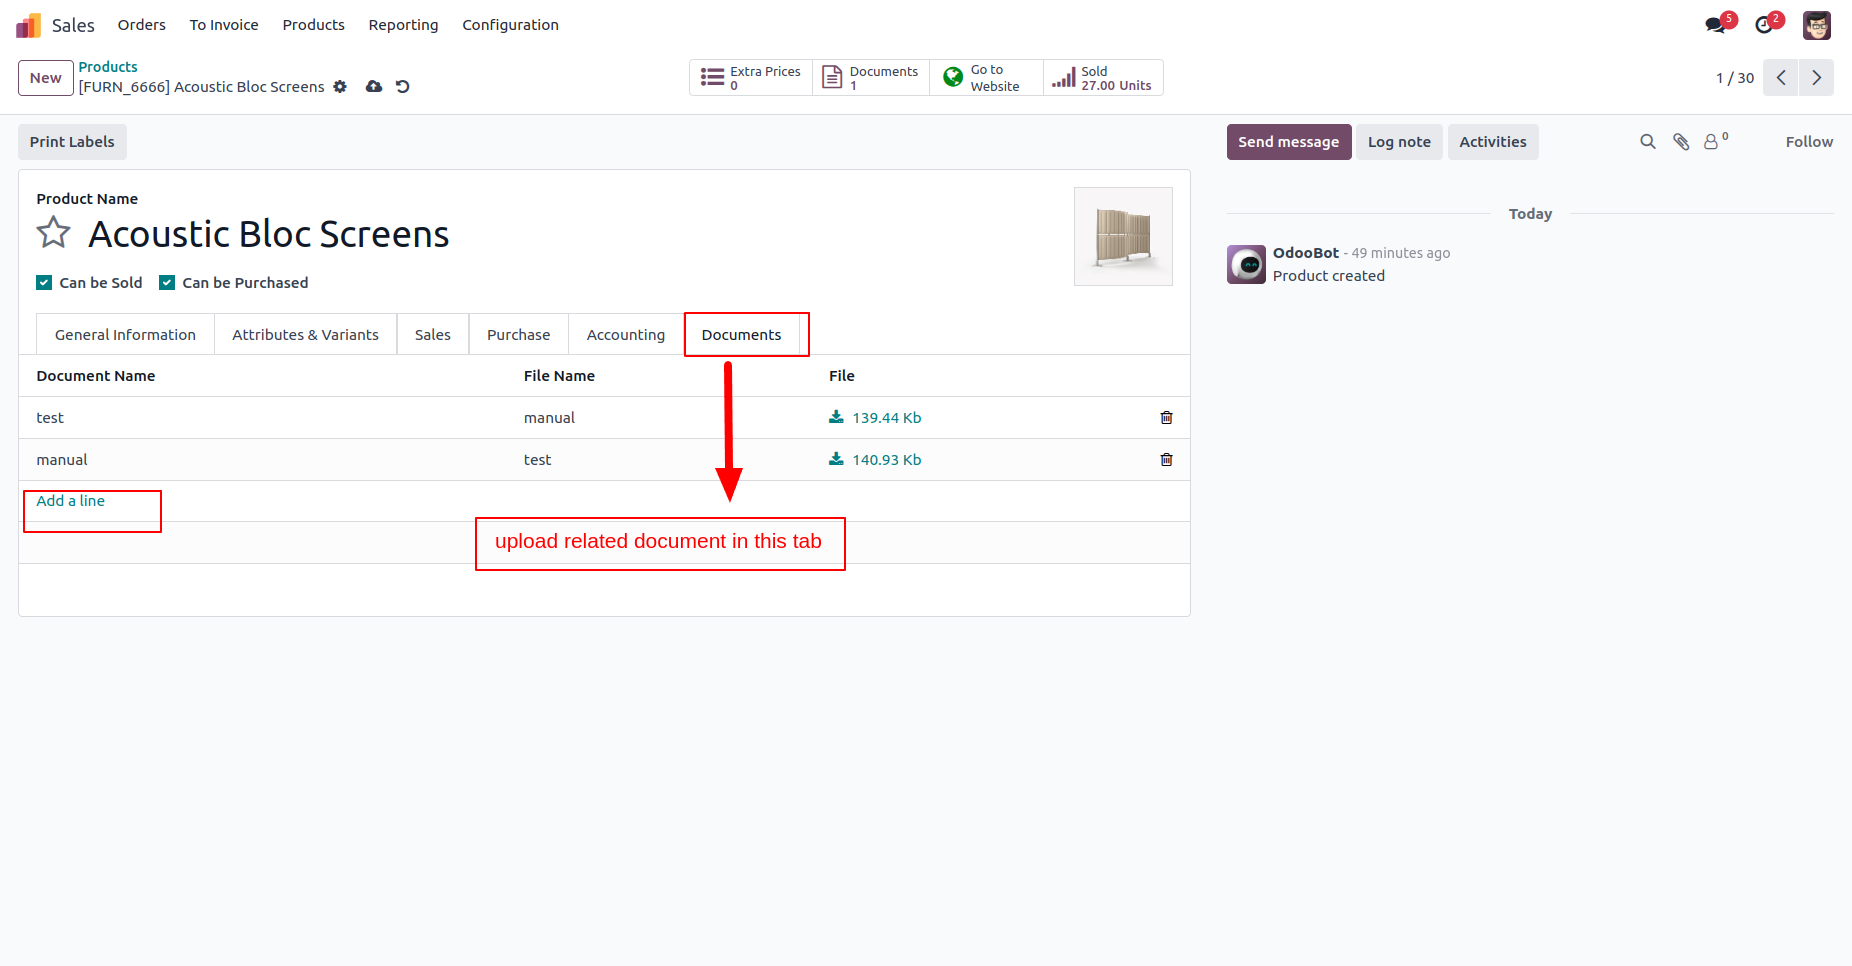Click Add a line link
The image size is (1852, 966).
point(71,501)
